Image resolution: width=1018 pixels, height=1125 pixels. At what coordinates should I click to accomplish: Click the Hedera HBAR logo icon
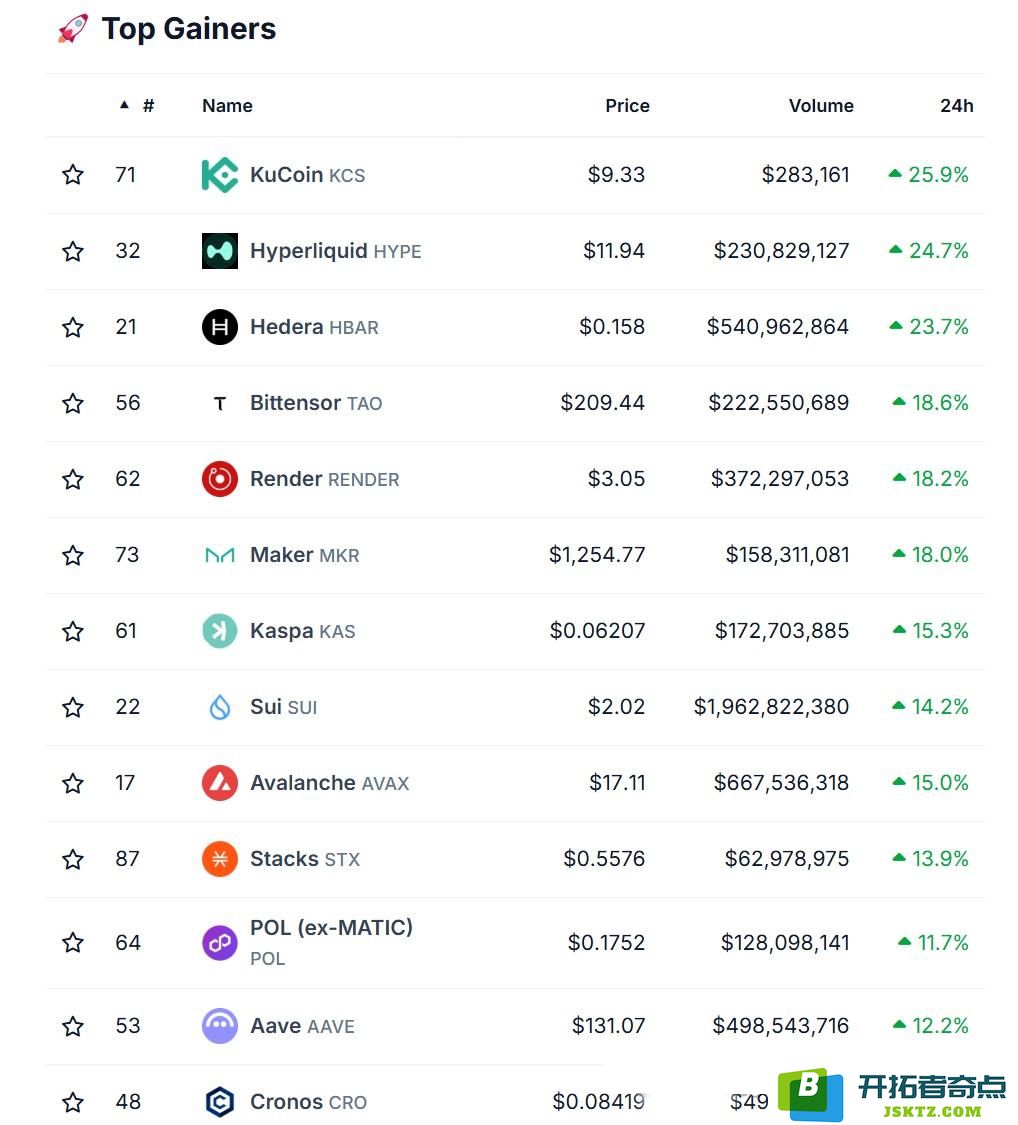pos(220,327)
